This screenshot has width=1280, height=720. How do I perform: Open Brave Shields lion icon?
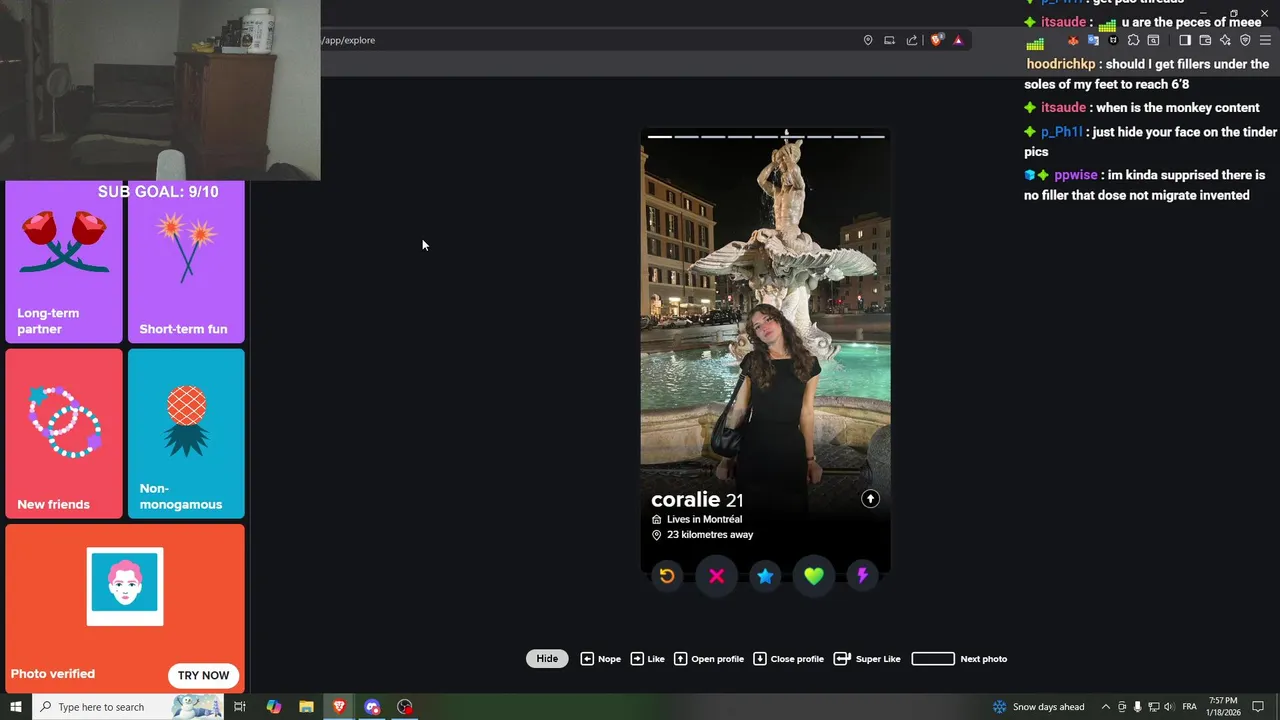pos(937,40)
